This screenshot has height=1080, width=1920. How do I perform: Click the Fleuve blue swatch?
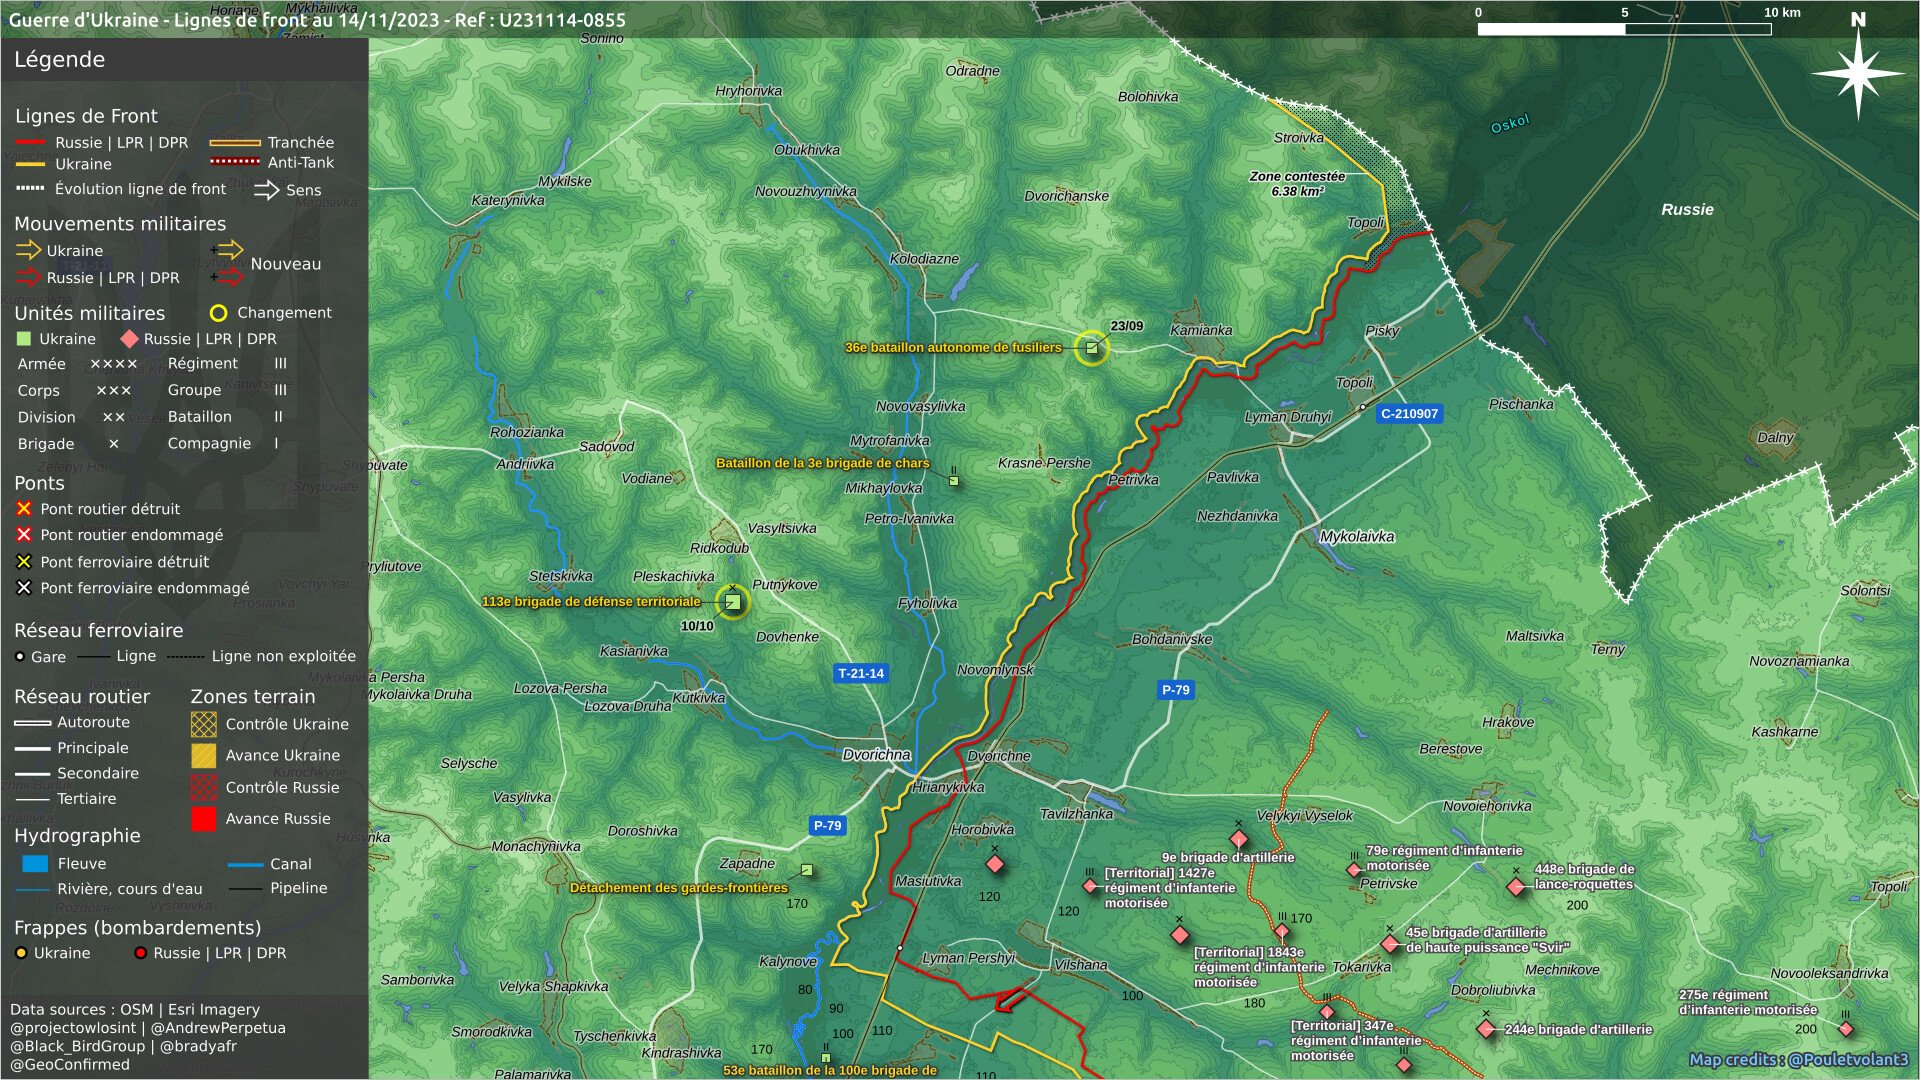[x=35, y=864]
